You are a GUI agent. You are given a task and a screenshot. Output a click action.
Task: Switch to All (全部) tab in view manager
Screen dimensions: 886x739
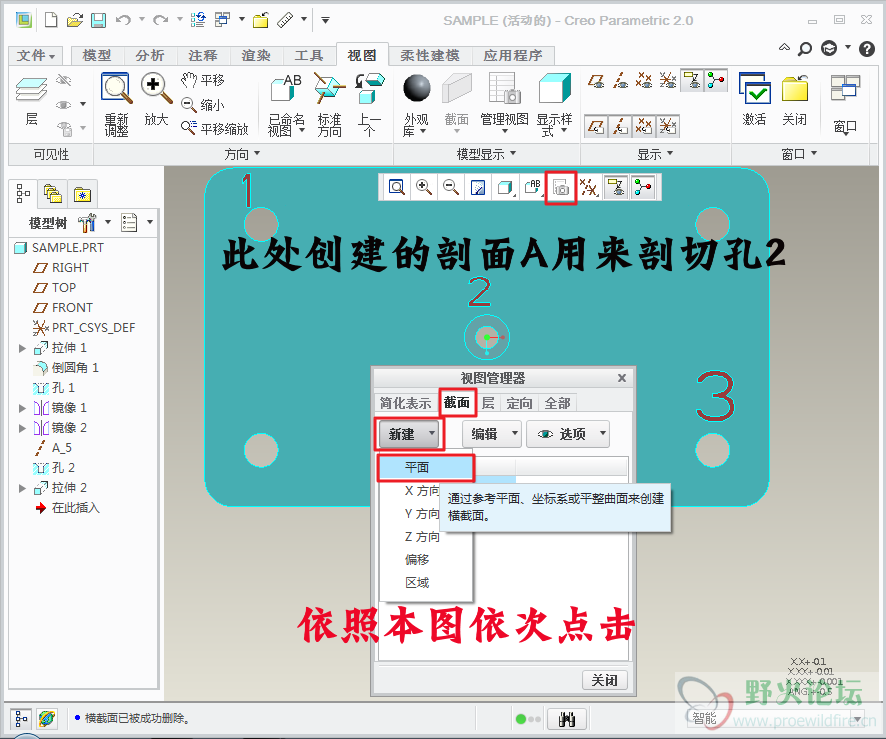(x=557, y=403)
